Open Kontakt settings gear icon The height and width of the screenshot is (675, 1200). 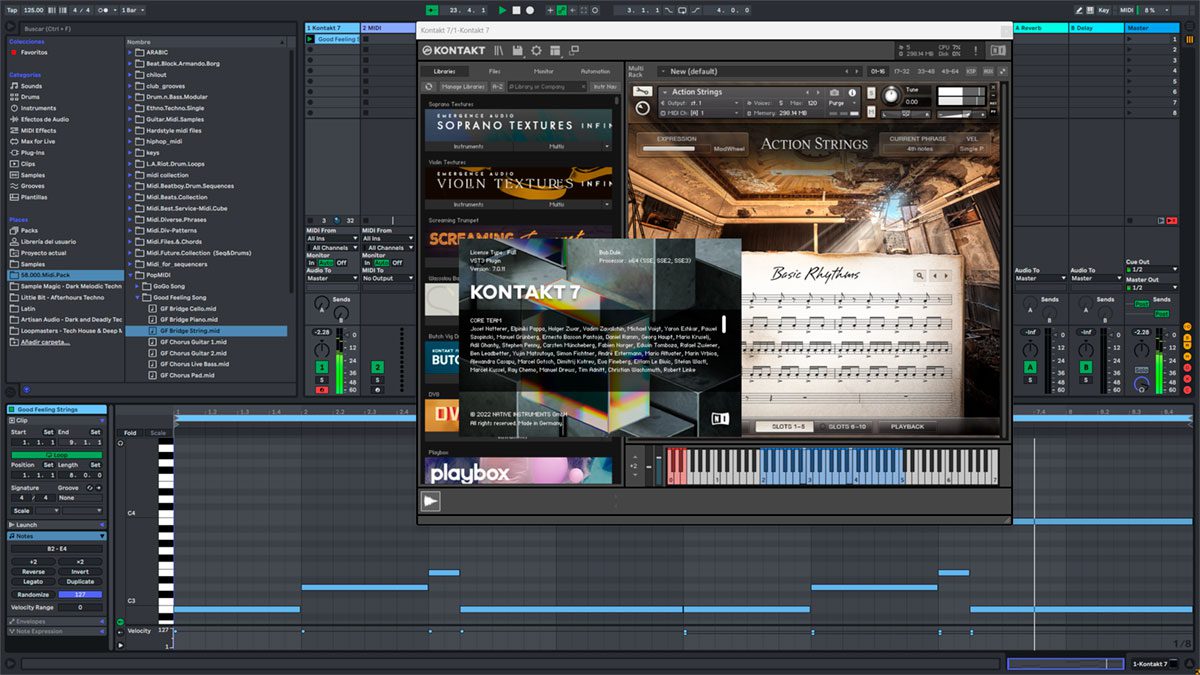pyautogui.click(x=536, y=50)
